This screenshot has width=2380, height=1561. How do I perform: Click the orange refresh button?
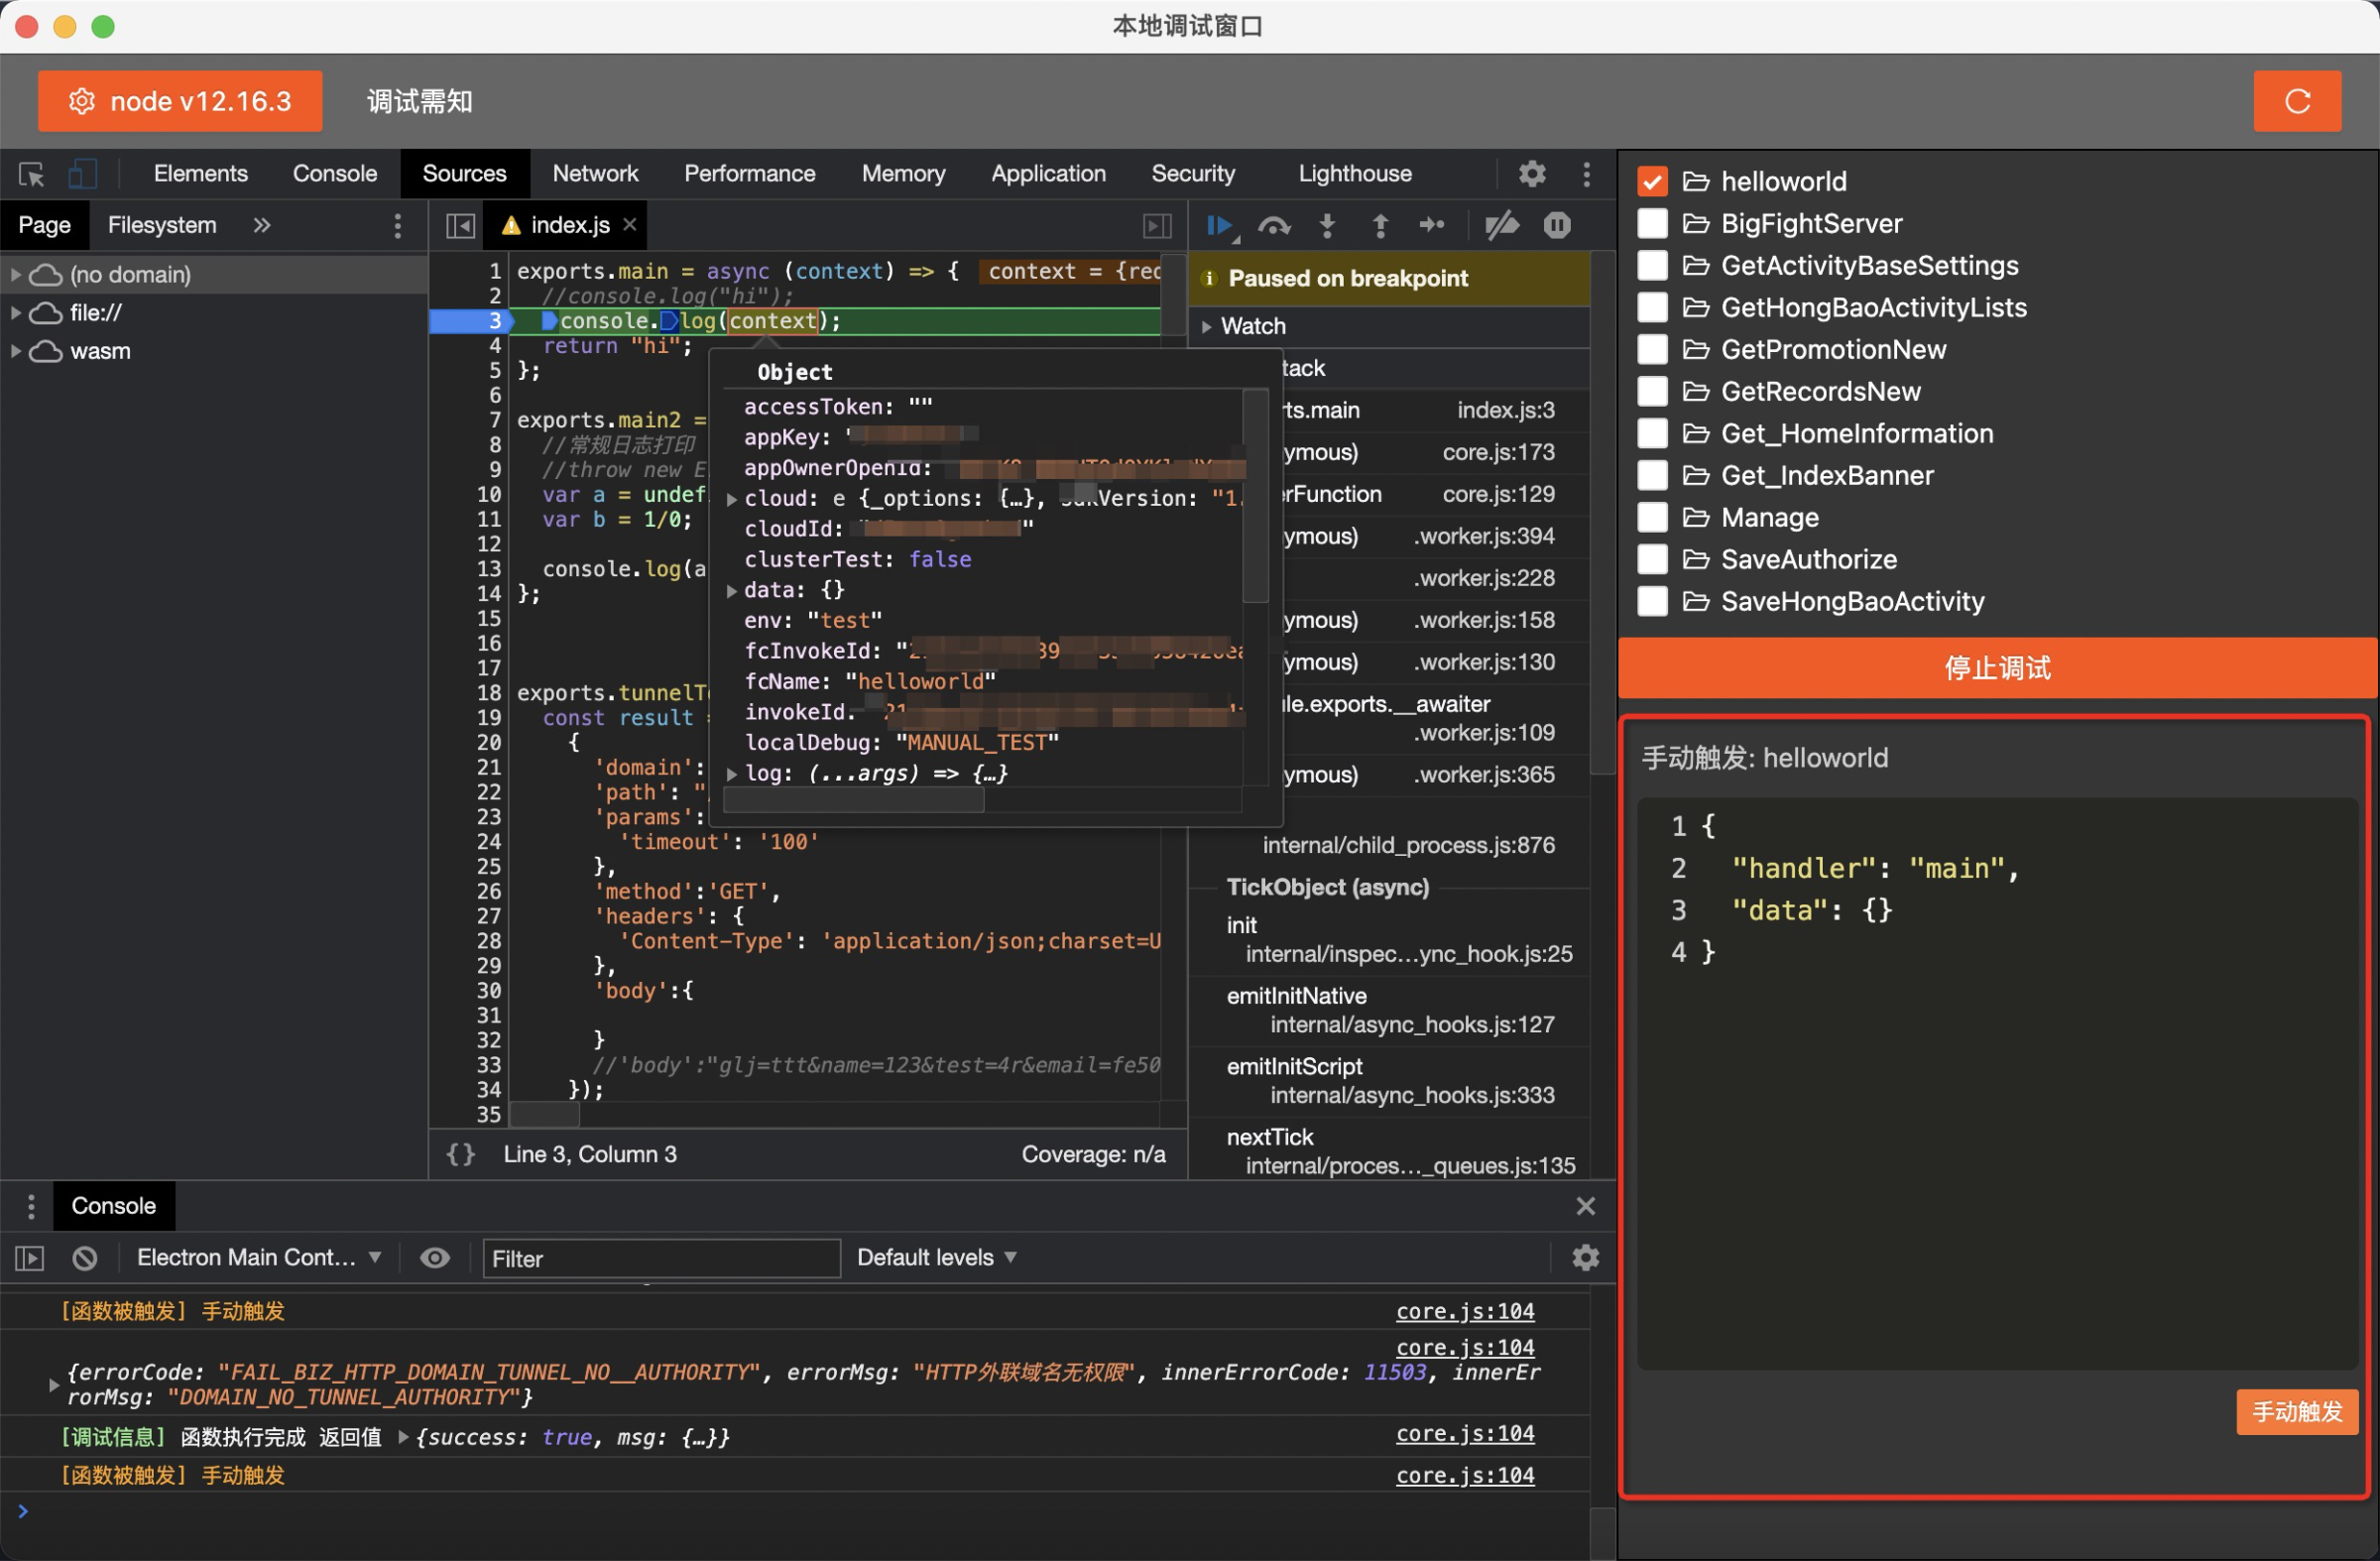pyautogui.click(x=2297, y=101)
